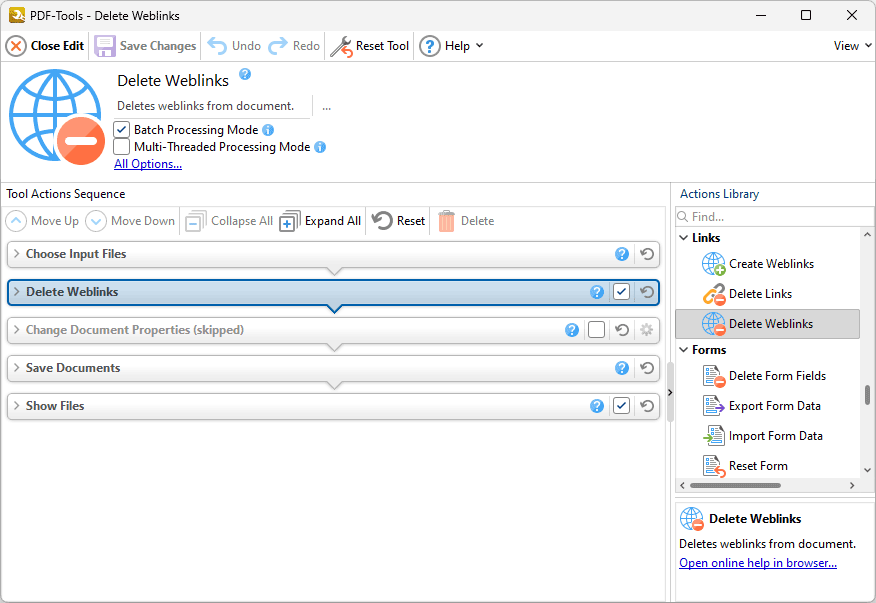The image size is (876, 603).
Task: Click help icon on Delete Weblinks step row
Action: (x=597, y=292)
